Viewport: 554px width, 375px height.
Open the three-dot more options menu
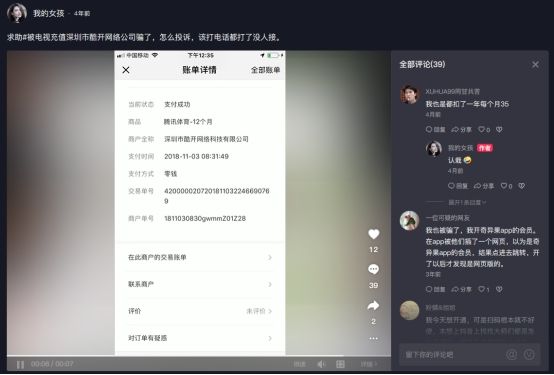[373, 339]
